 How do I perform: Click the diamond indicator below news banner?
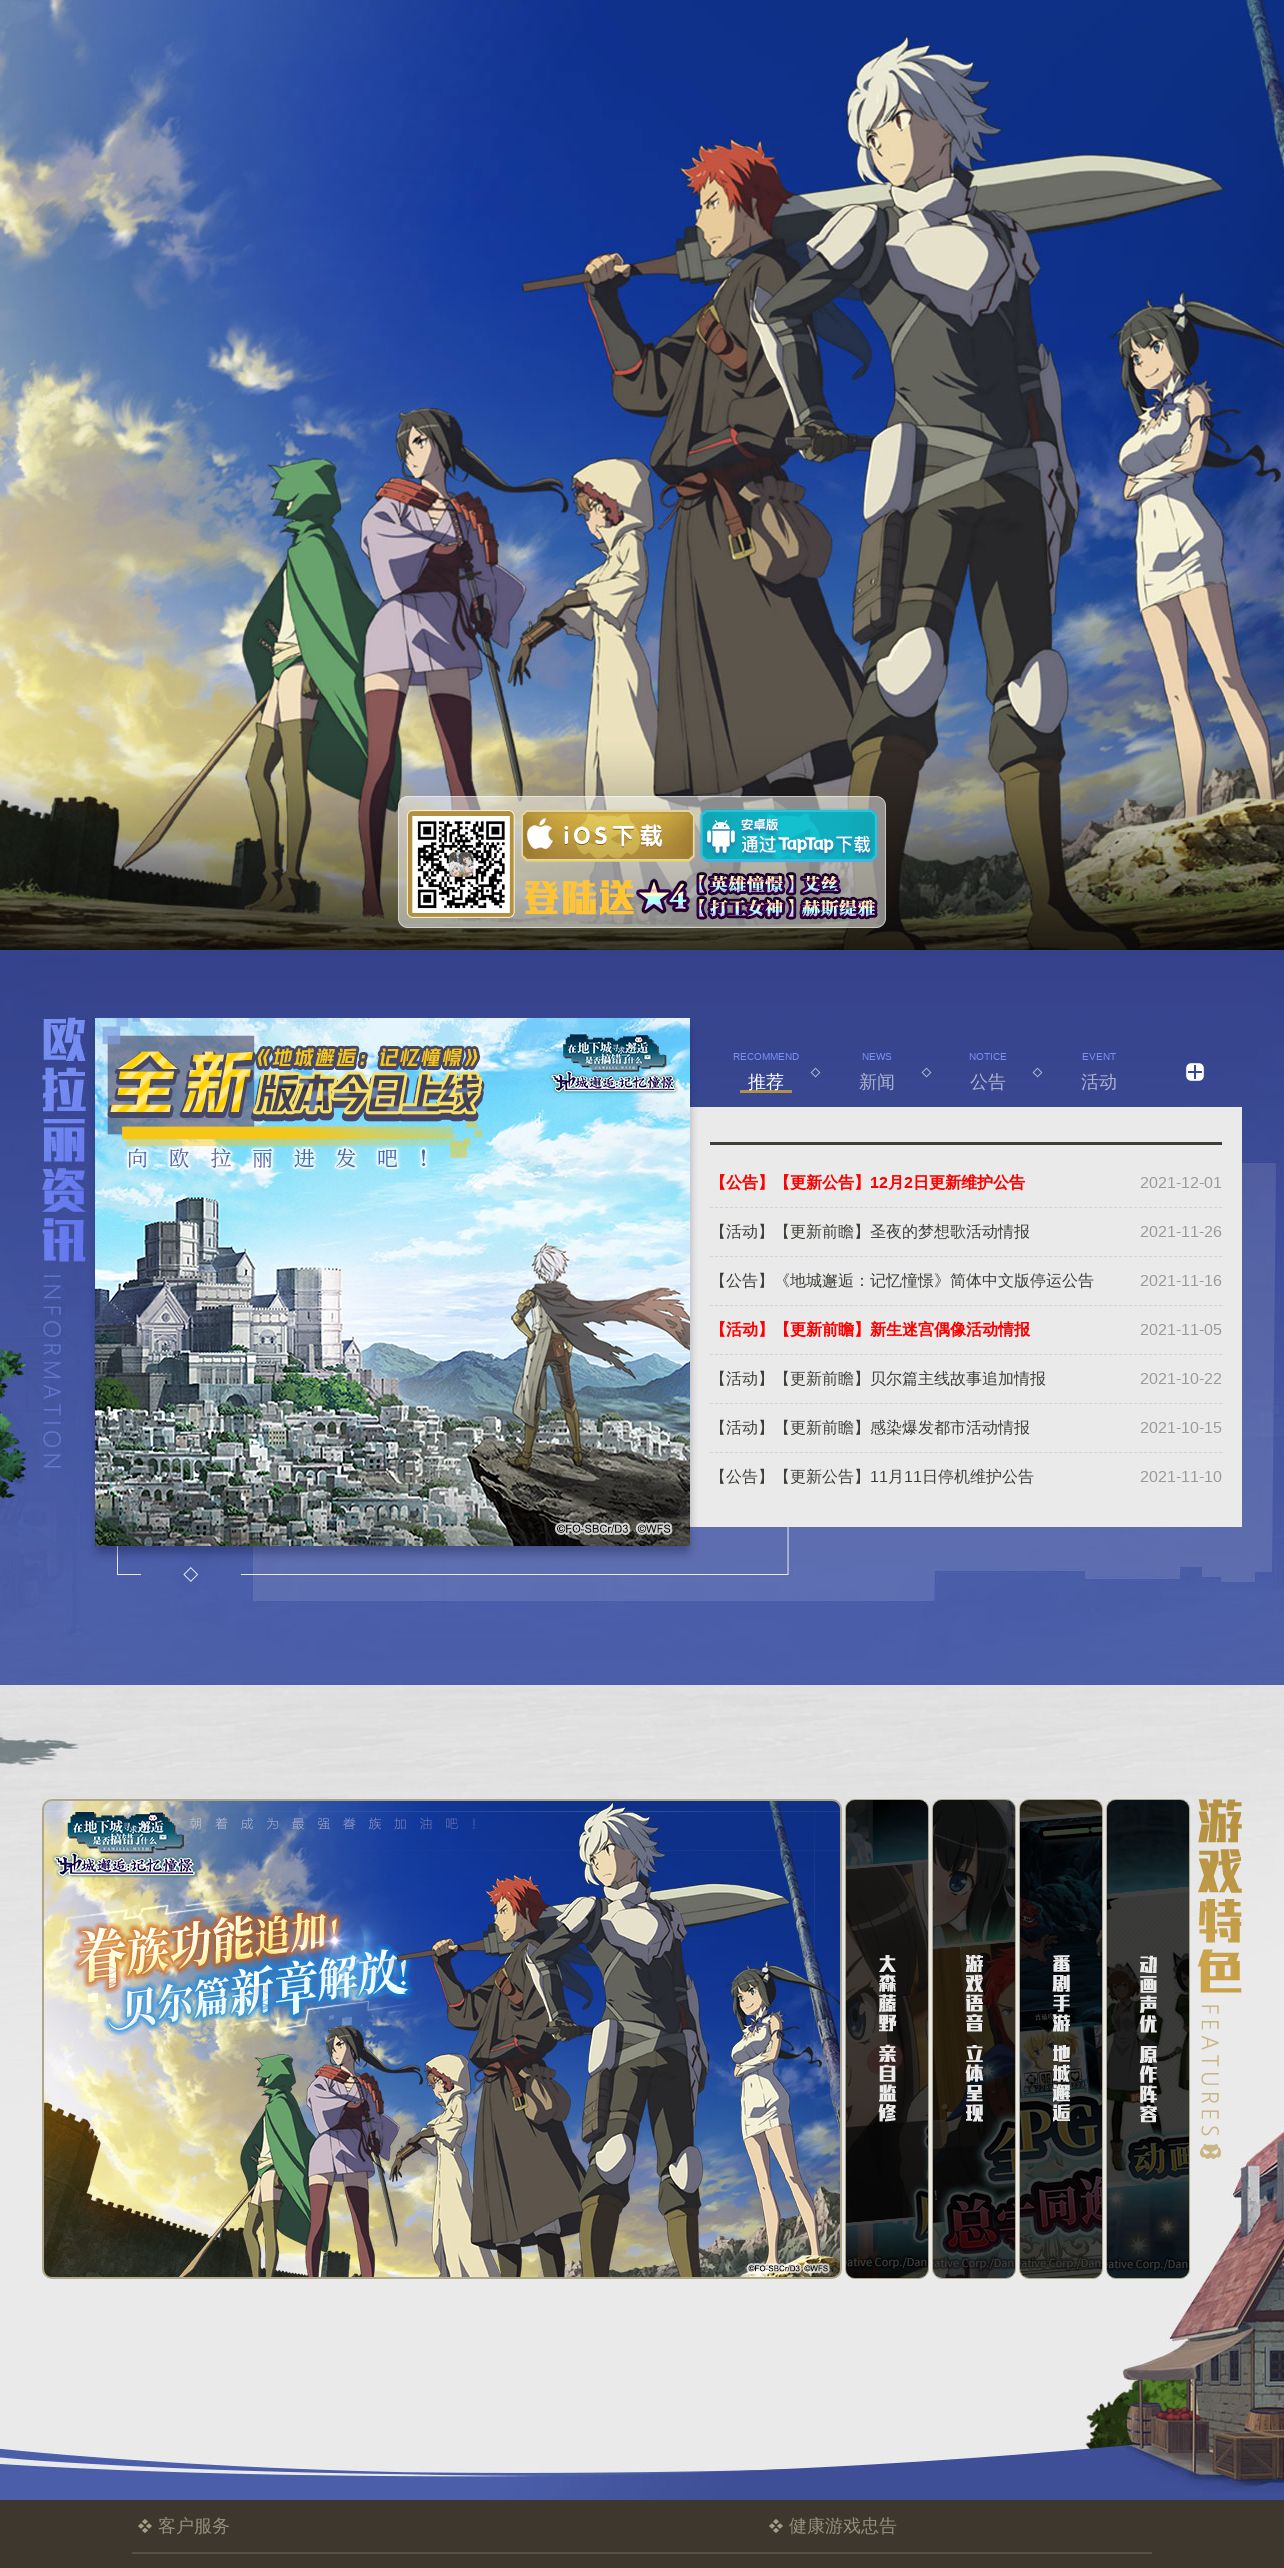tap(191, 1574)
